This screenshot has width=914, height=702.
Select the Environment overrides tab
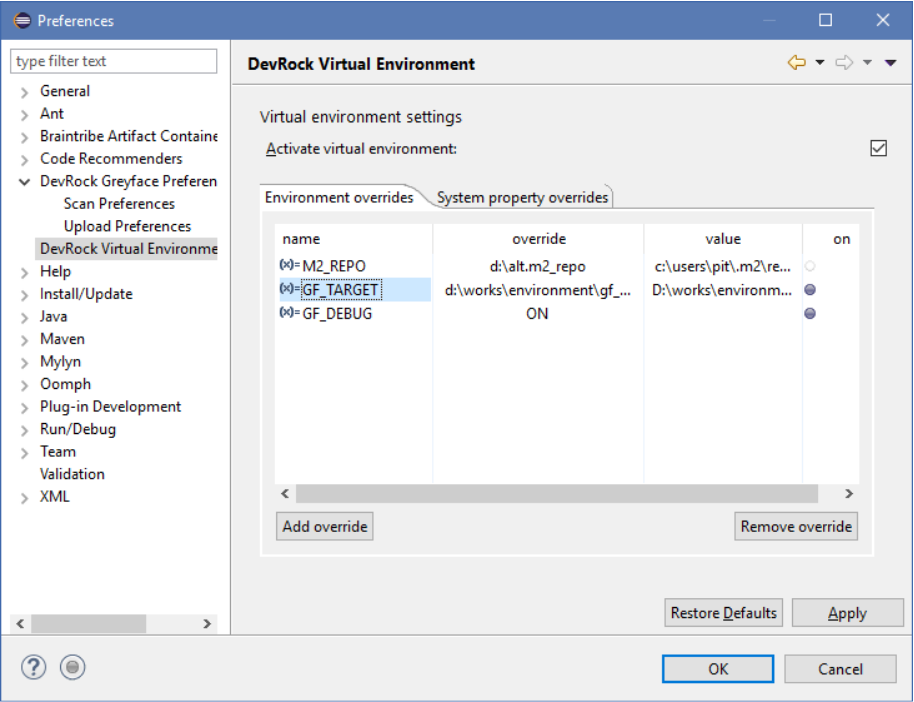(x=339, y=198)
